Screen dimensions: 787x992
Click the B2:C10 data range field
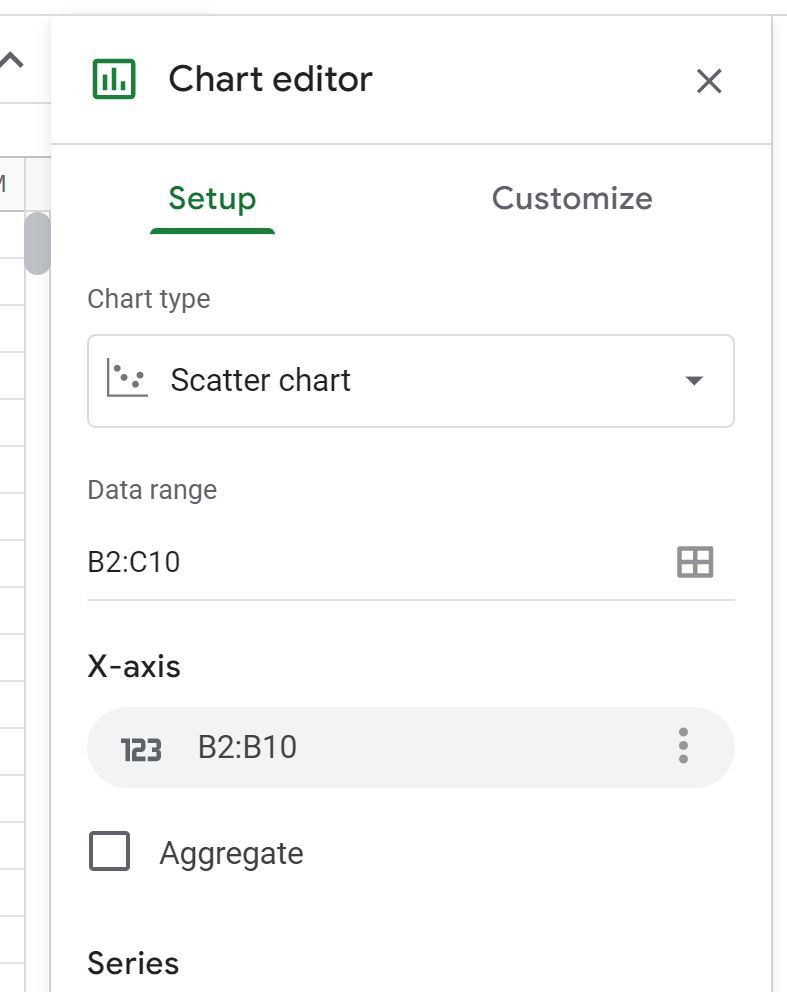pos(411,562)
